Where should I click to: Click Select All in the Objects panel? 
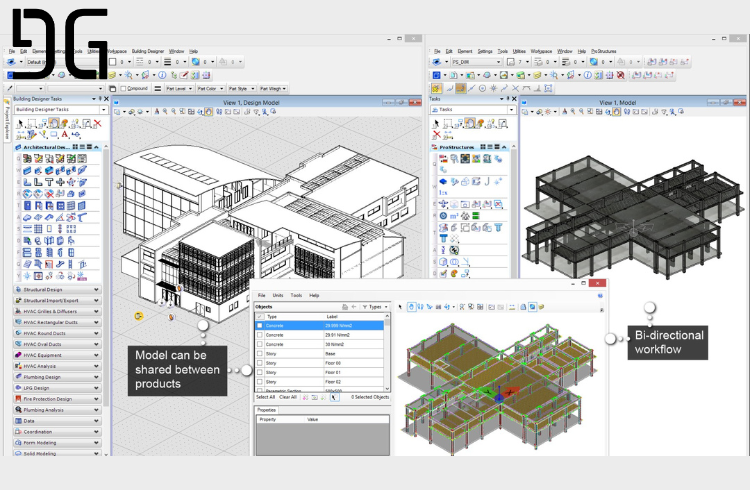pyautogui.click(x=265, y=397)
